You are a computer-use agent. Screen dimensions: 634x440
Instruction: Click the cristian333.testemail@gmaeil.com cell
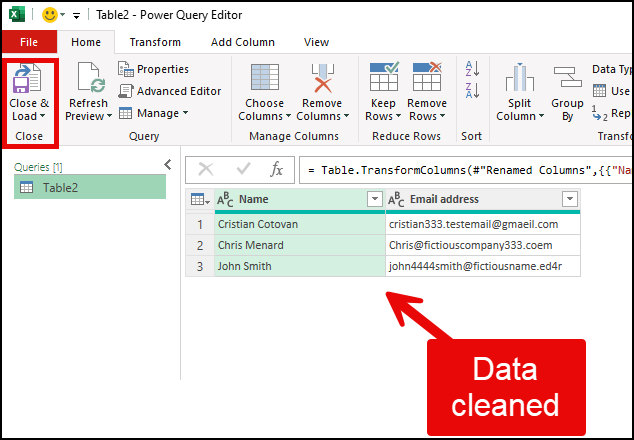click(x=483, y=224)
